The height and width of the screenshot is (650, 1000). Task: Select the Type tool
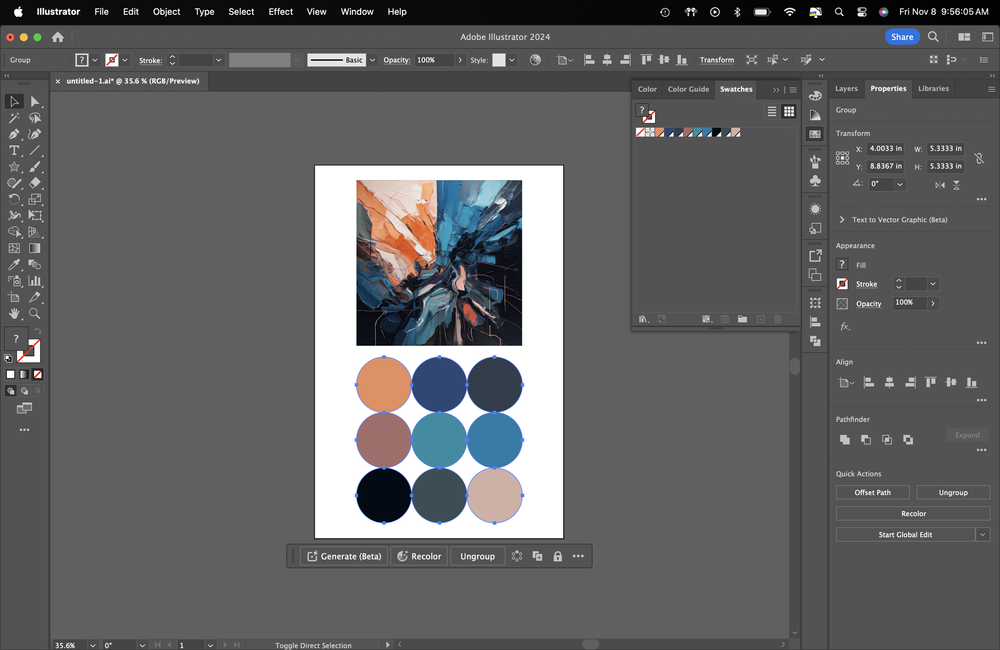click(14, 150)
